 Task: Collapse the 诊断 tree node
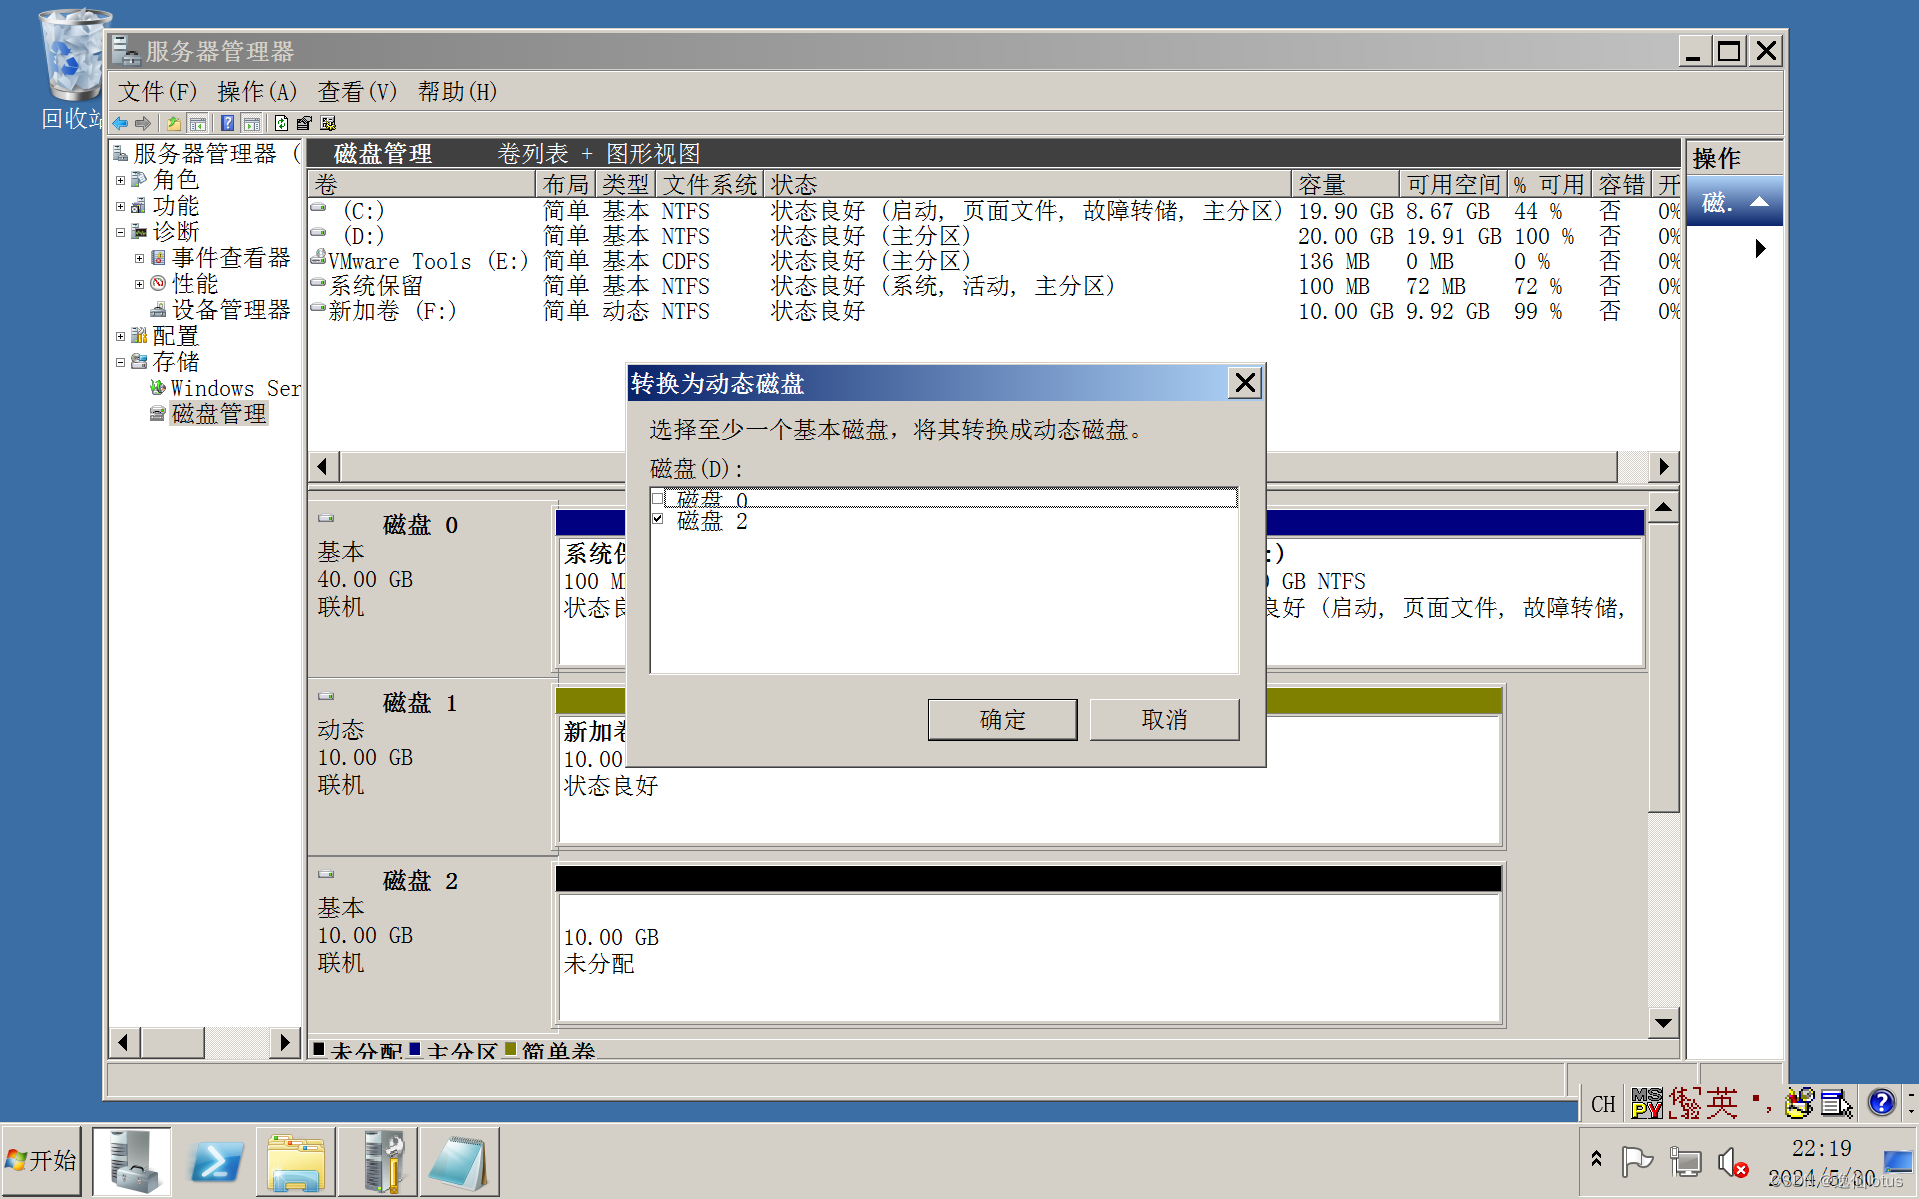click(x=120, y=232)
